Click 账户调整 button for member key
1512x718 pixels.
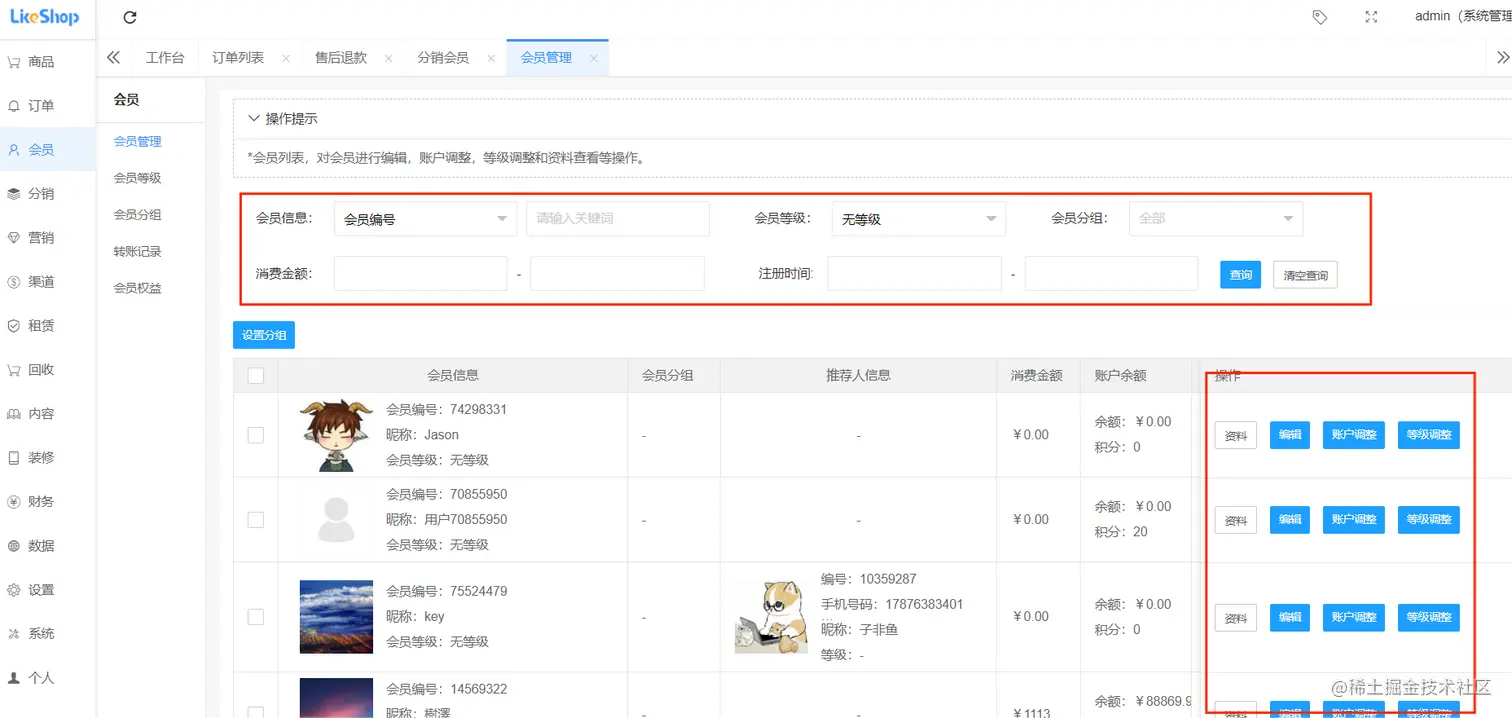pyautogui.click(x=1354, y=618)
